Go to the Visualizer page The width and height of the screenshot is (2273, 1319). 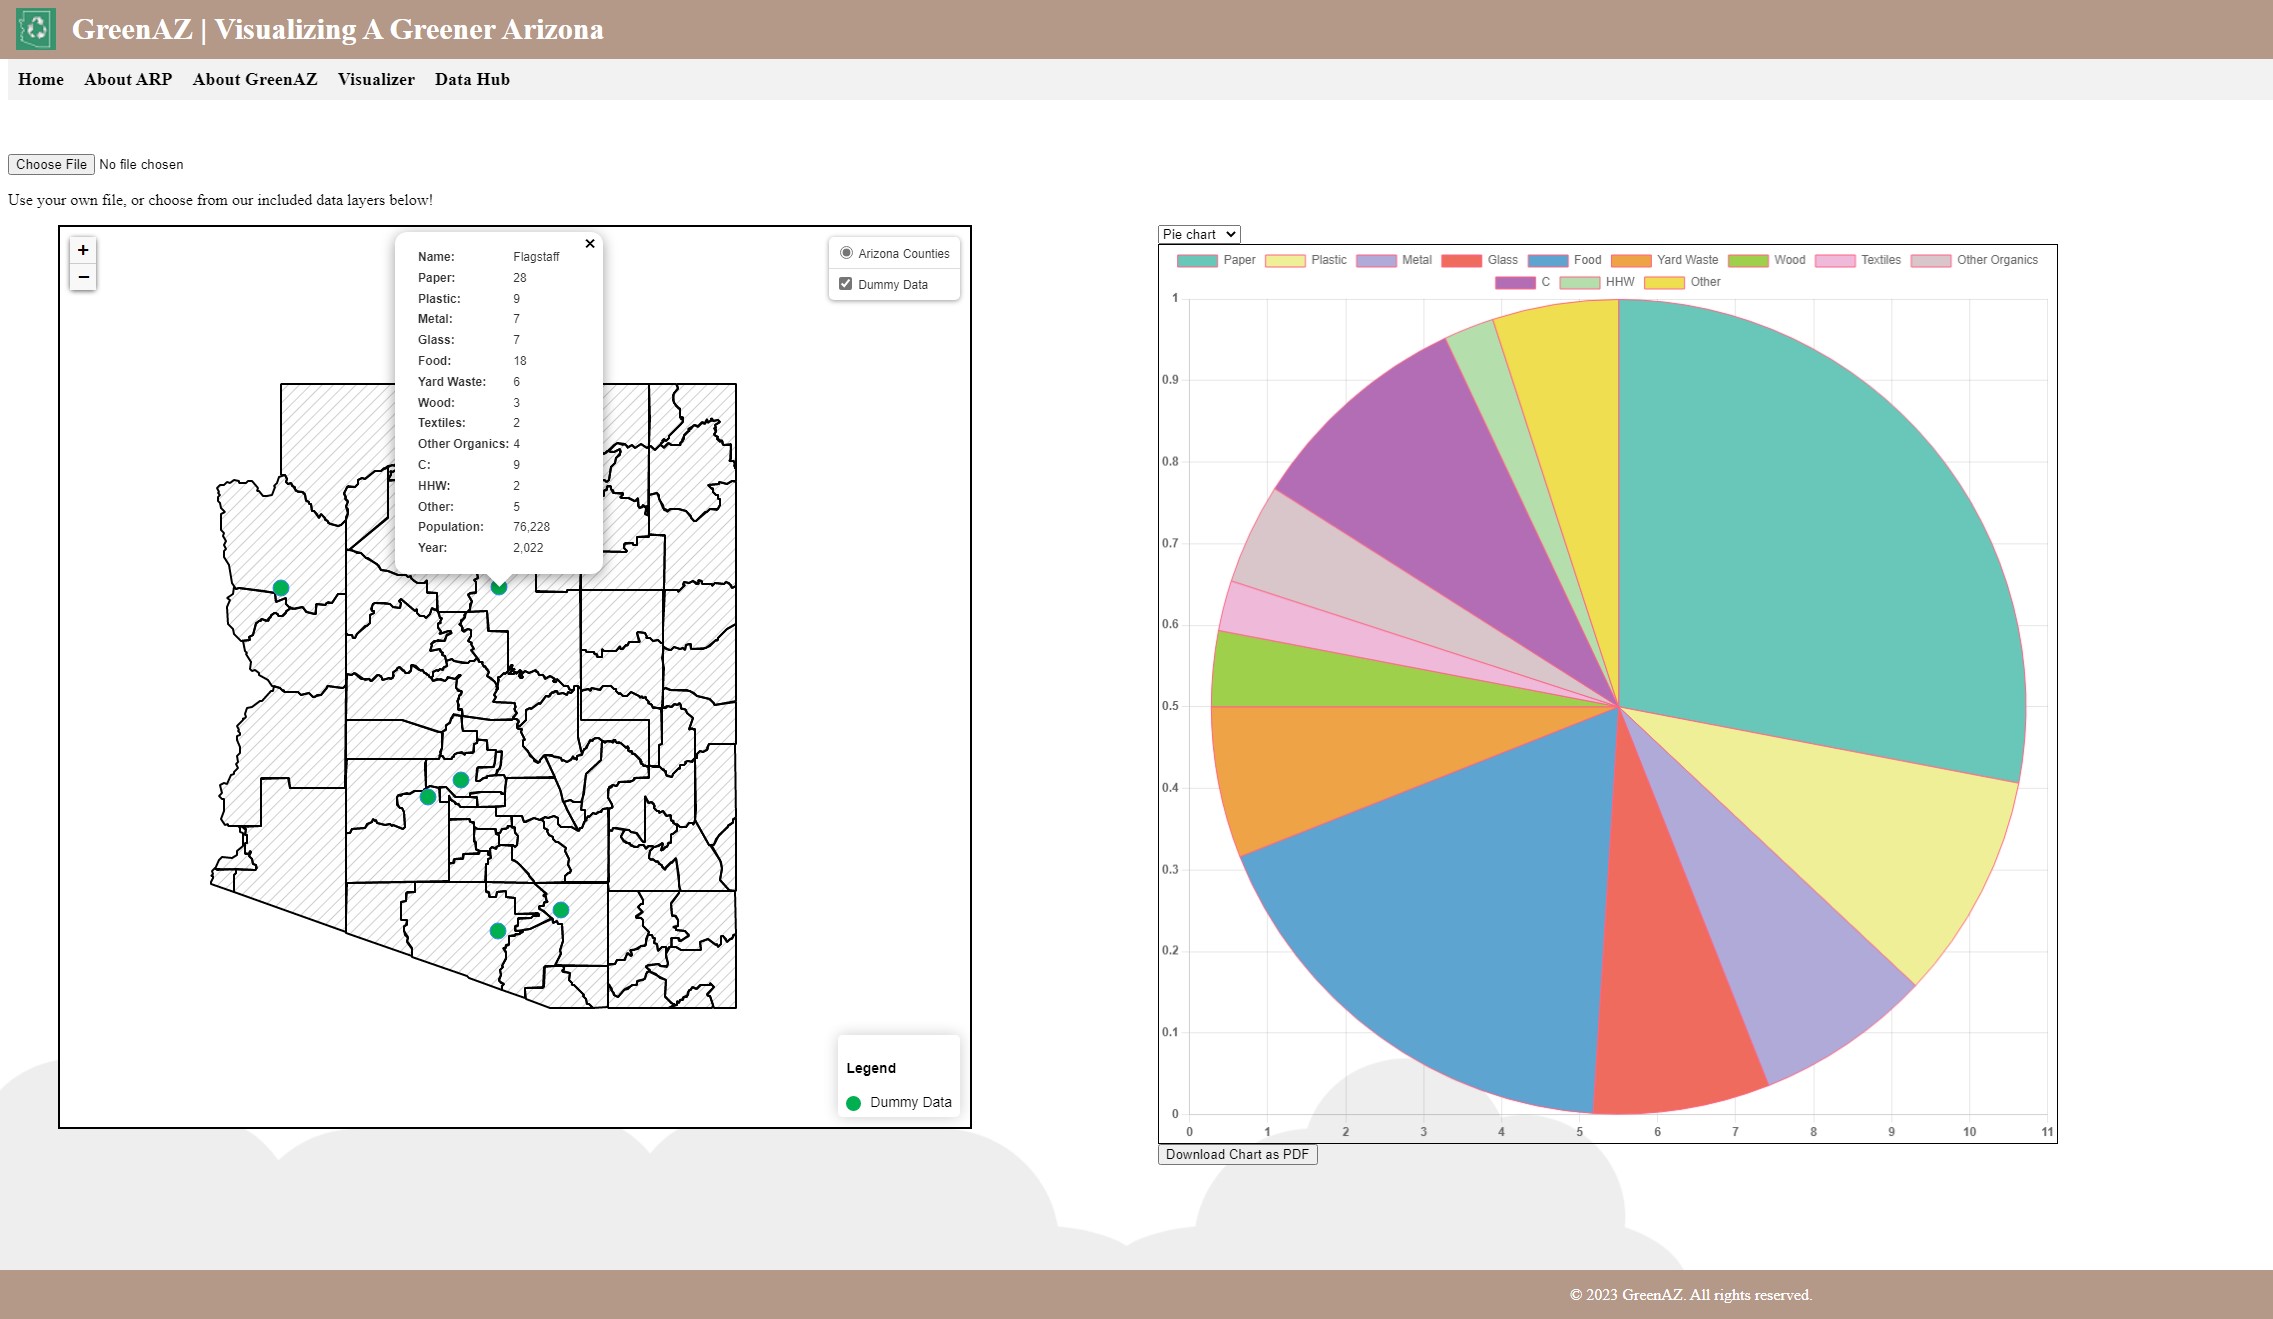[x=376, y=79]
